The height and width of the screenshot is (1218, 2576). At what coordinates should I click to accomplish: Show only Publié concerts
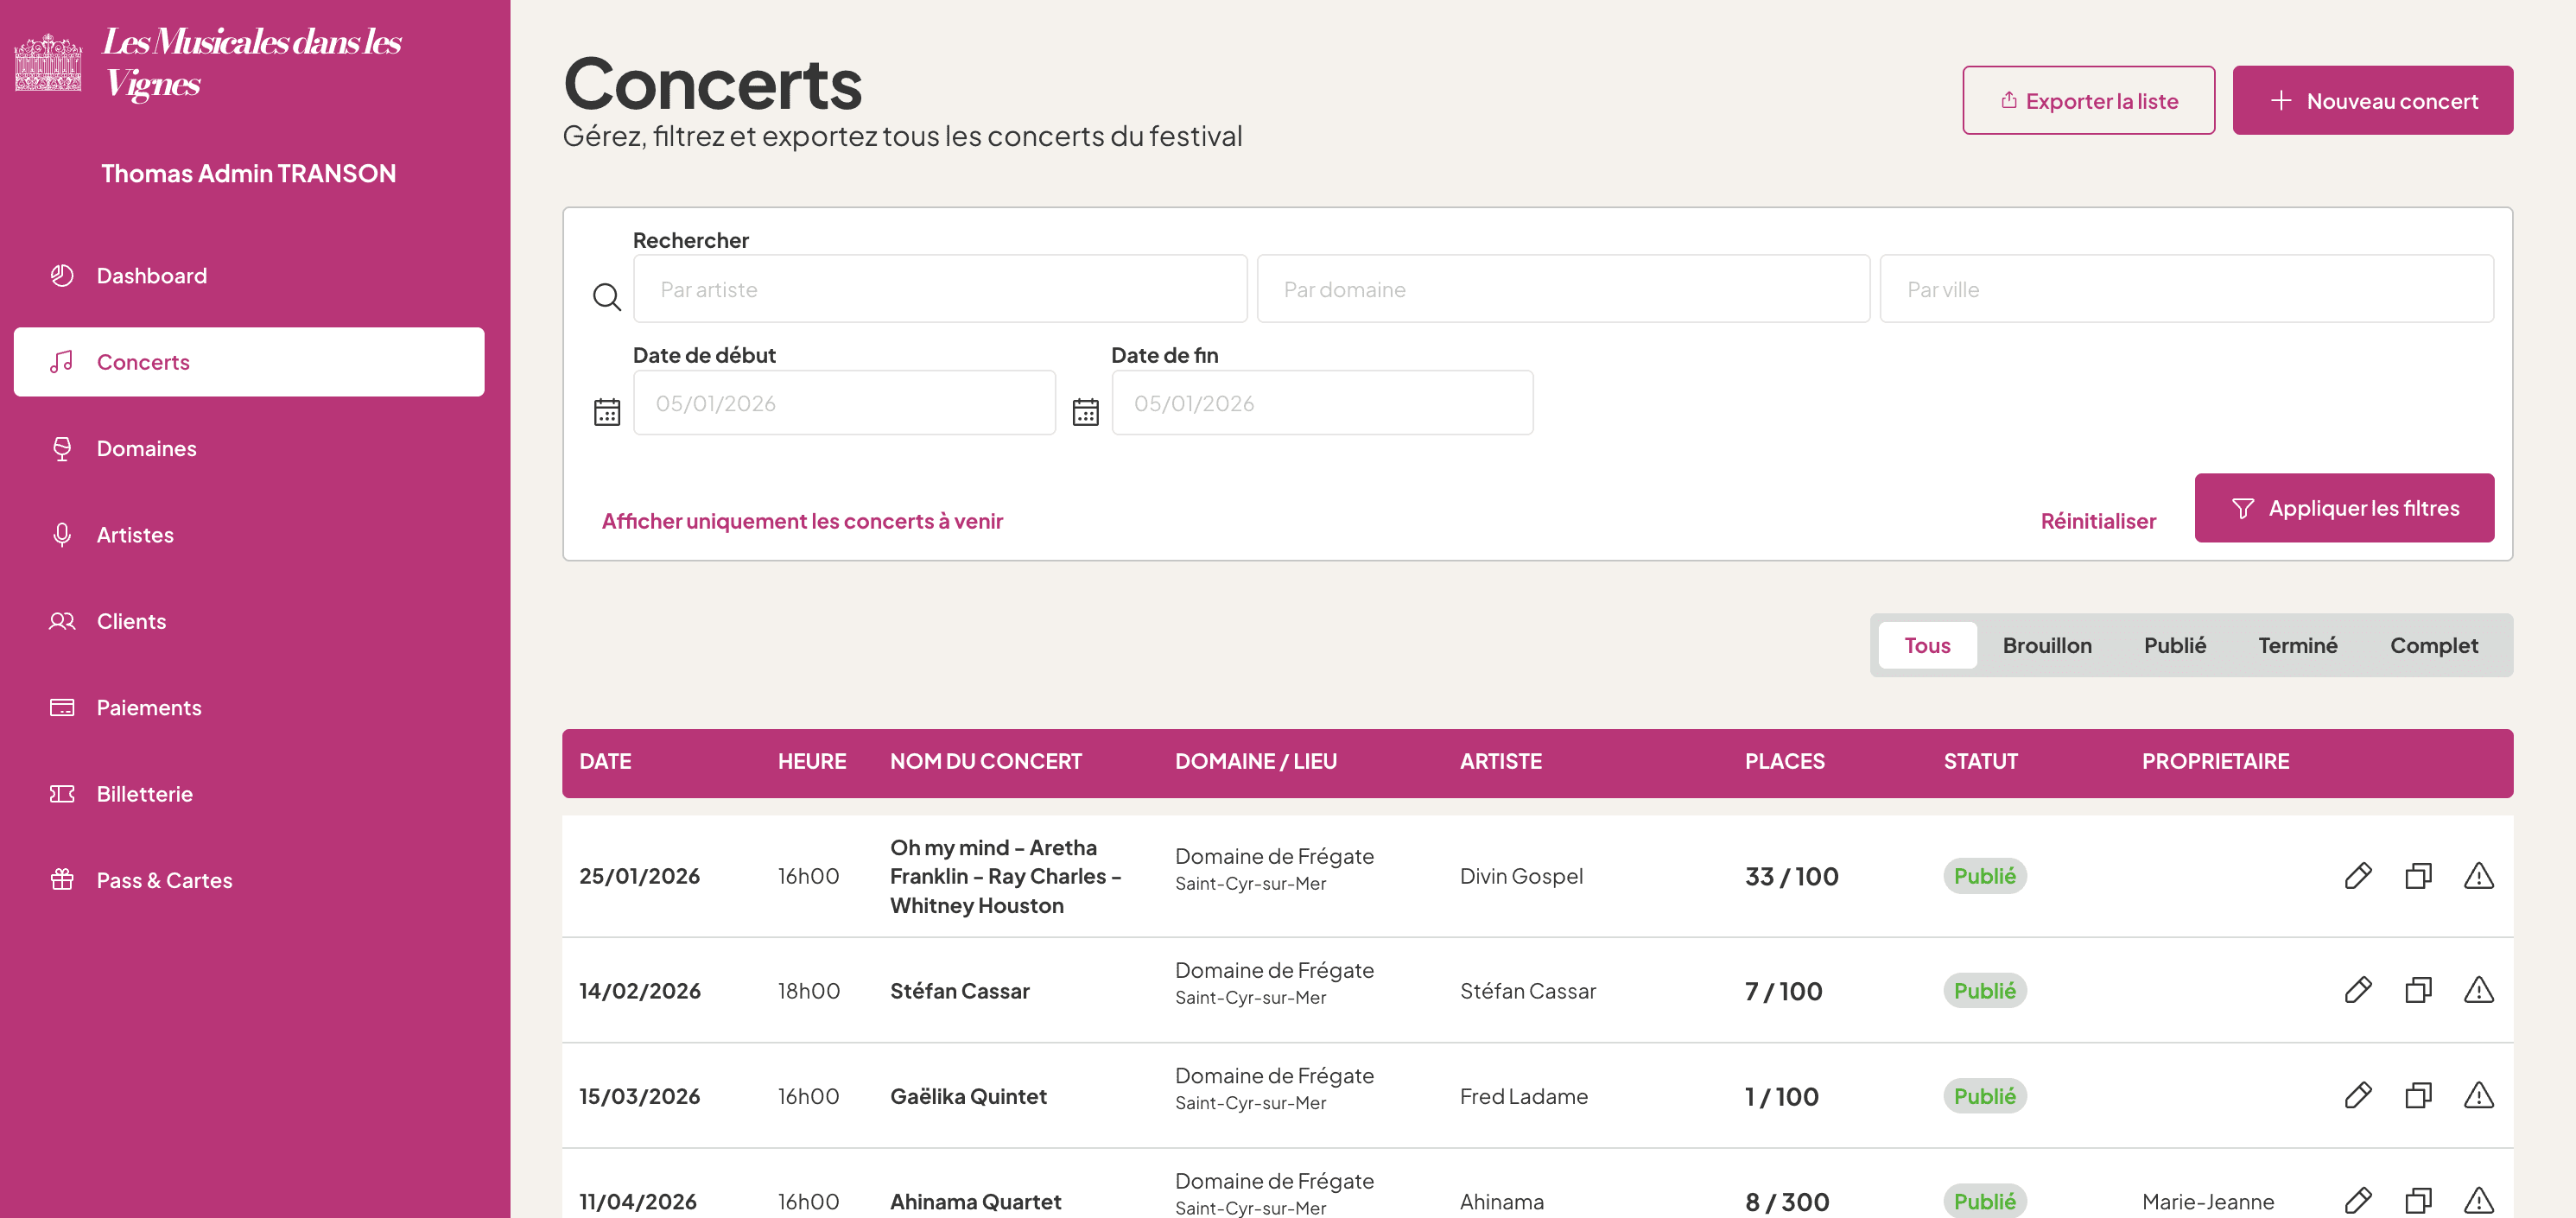(x=2174, y=645)
